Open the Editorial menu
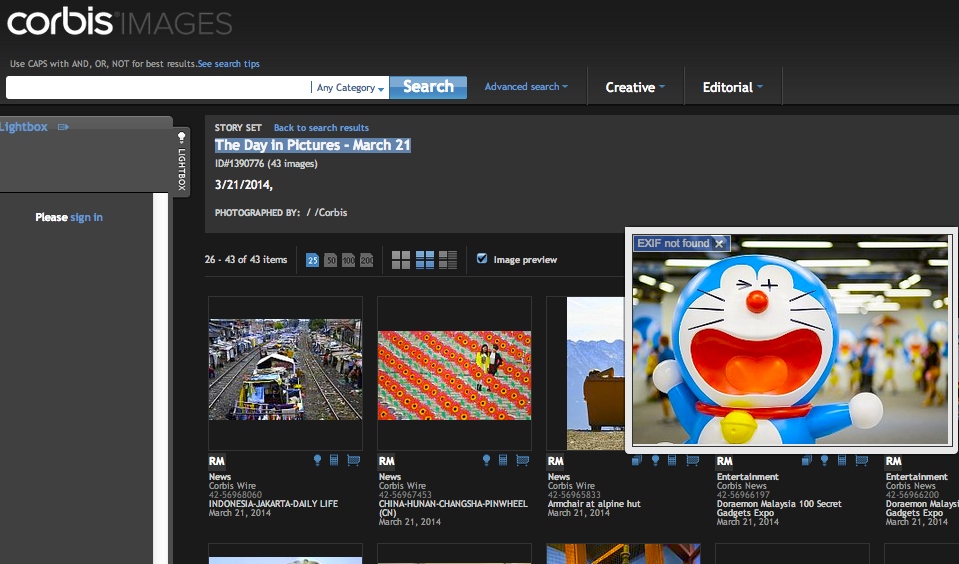This screenshot has height=564, width=959. point(733,87)
